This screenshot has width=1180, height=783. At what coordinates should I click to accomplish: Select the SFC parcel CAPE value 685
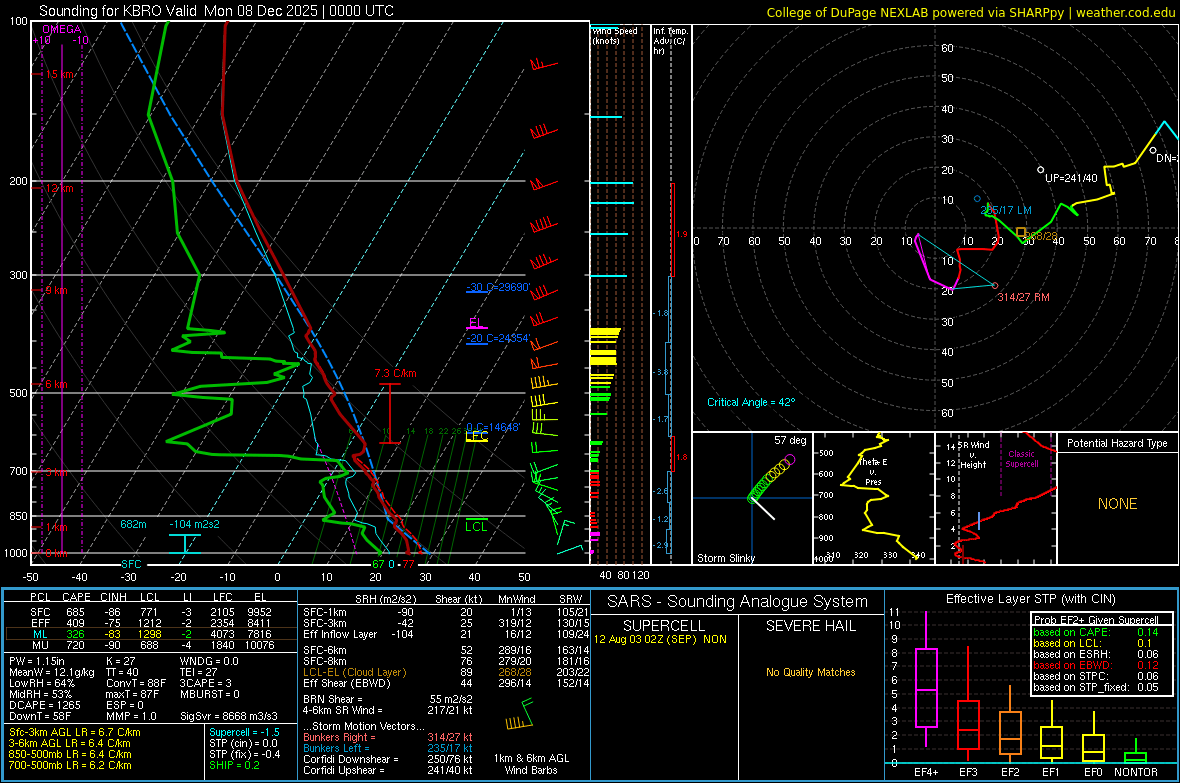[75, 612]
